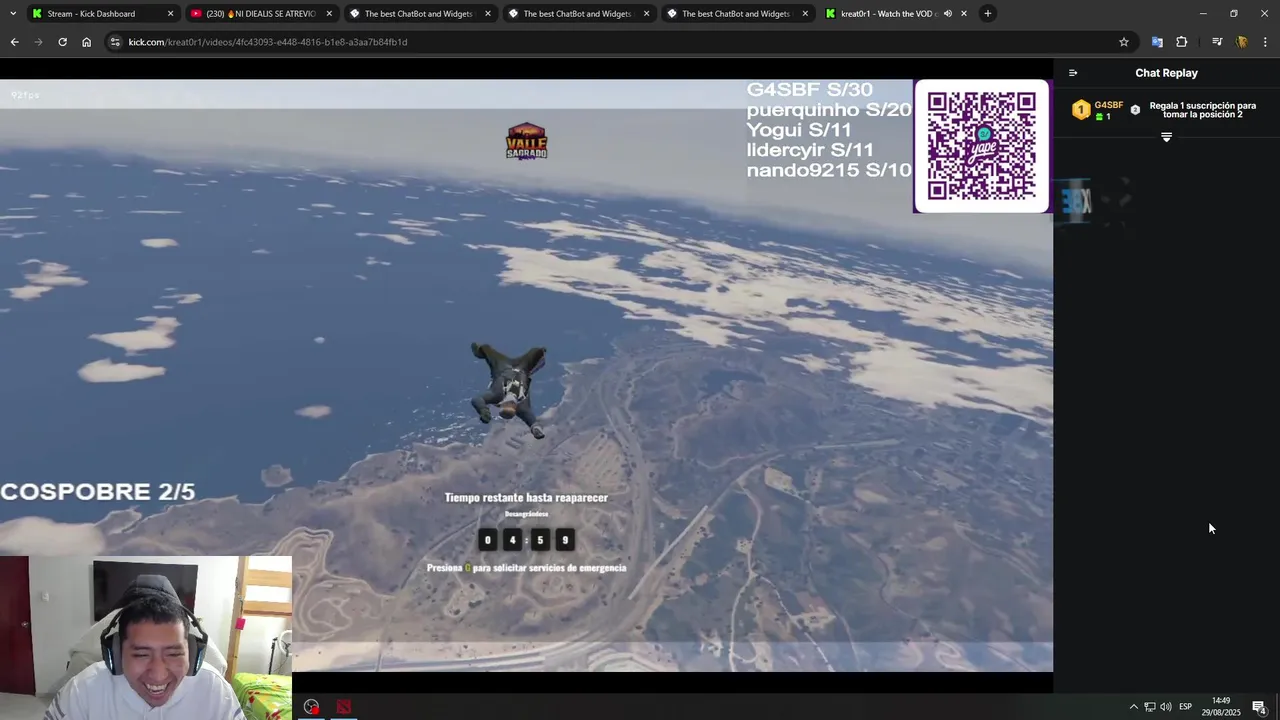Image resolution: width=1280 pixels, height=720 pixels.
Task: Go back using the browser back arrow
Action: [14, 42]
